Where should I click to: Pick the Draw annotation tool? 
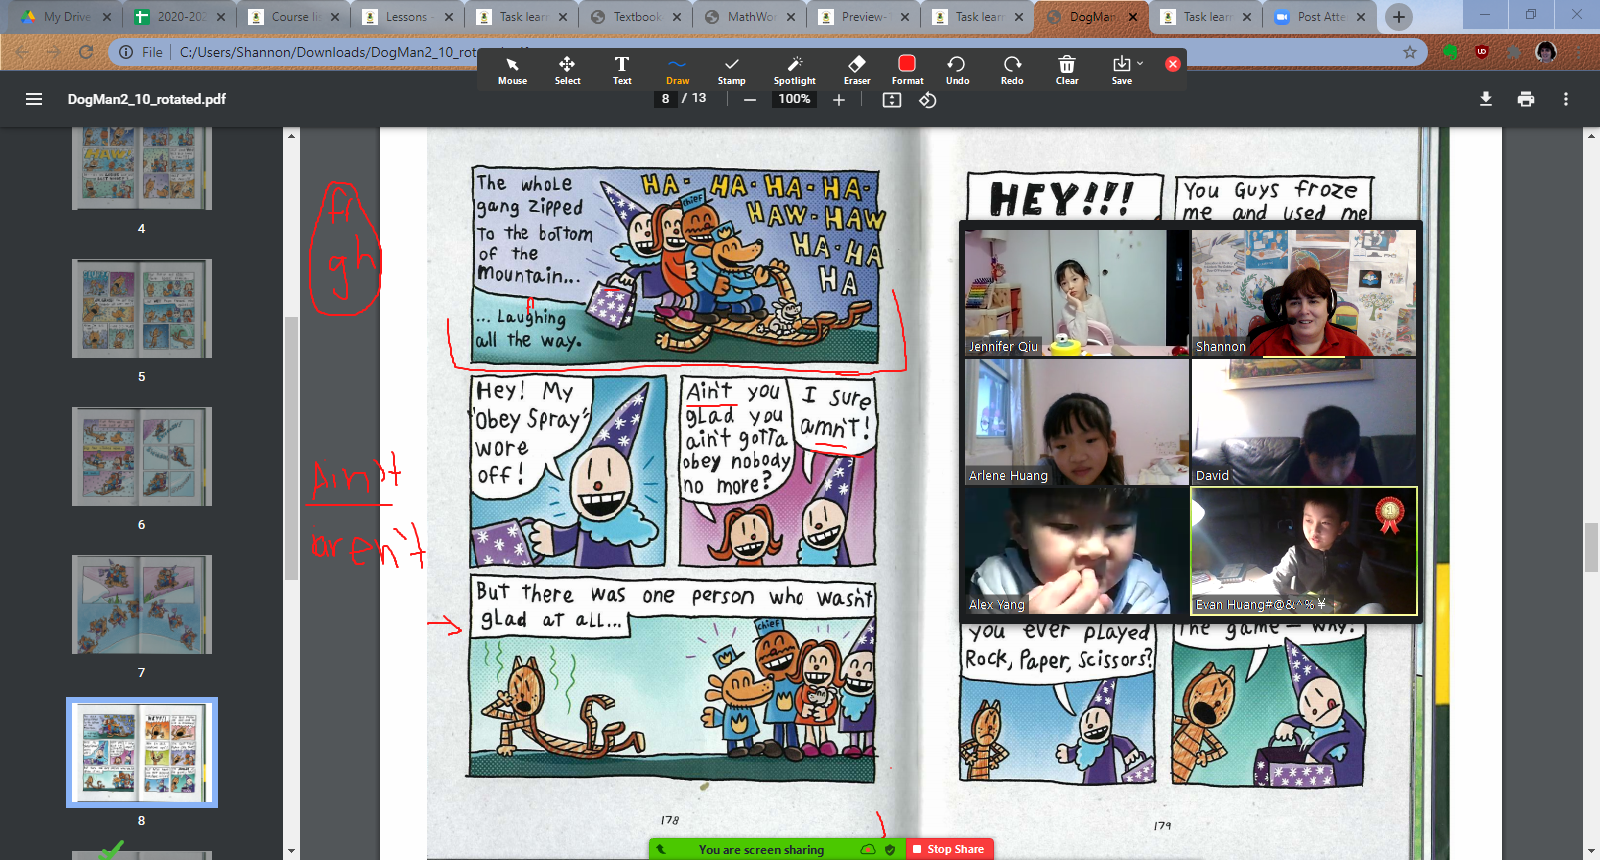point(677,70)
